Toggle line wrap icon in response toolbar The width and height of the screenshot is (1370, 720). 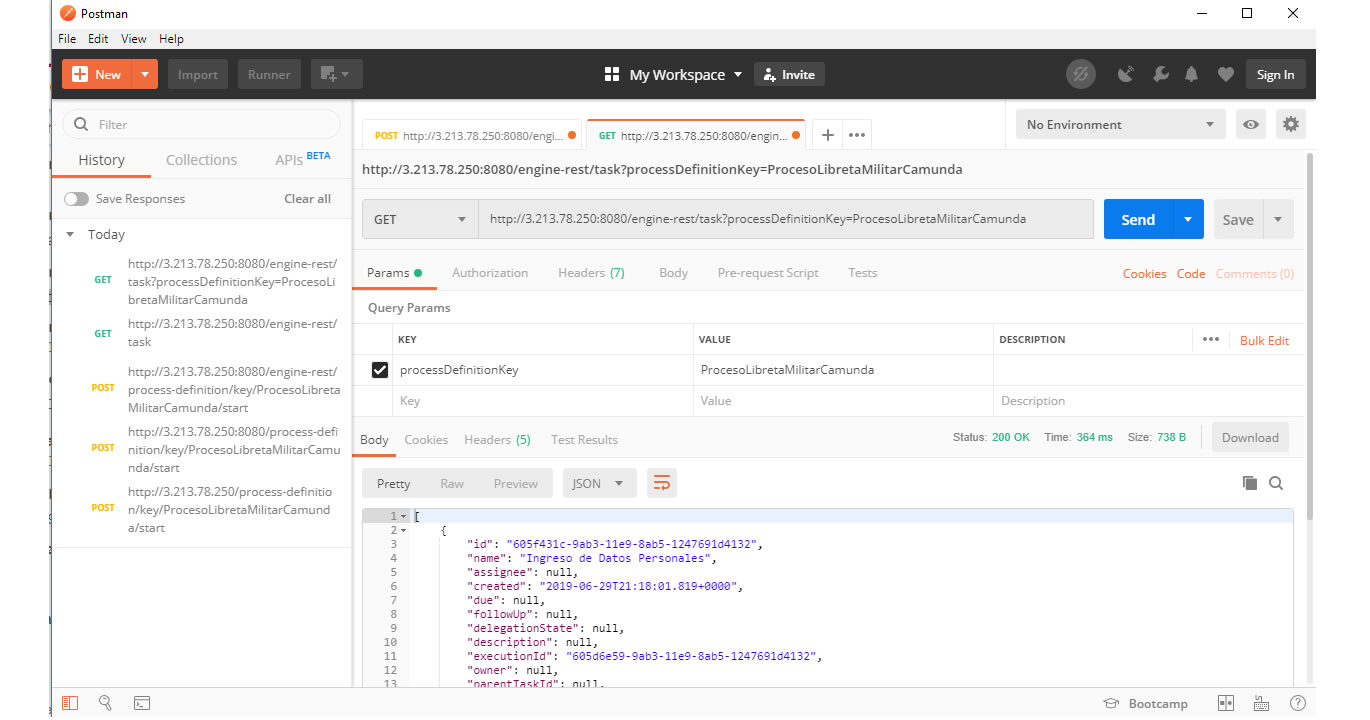tap(662, 483)
